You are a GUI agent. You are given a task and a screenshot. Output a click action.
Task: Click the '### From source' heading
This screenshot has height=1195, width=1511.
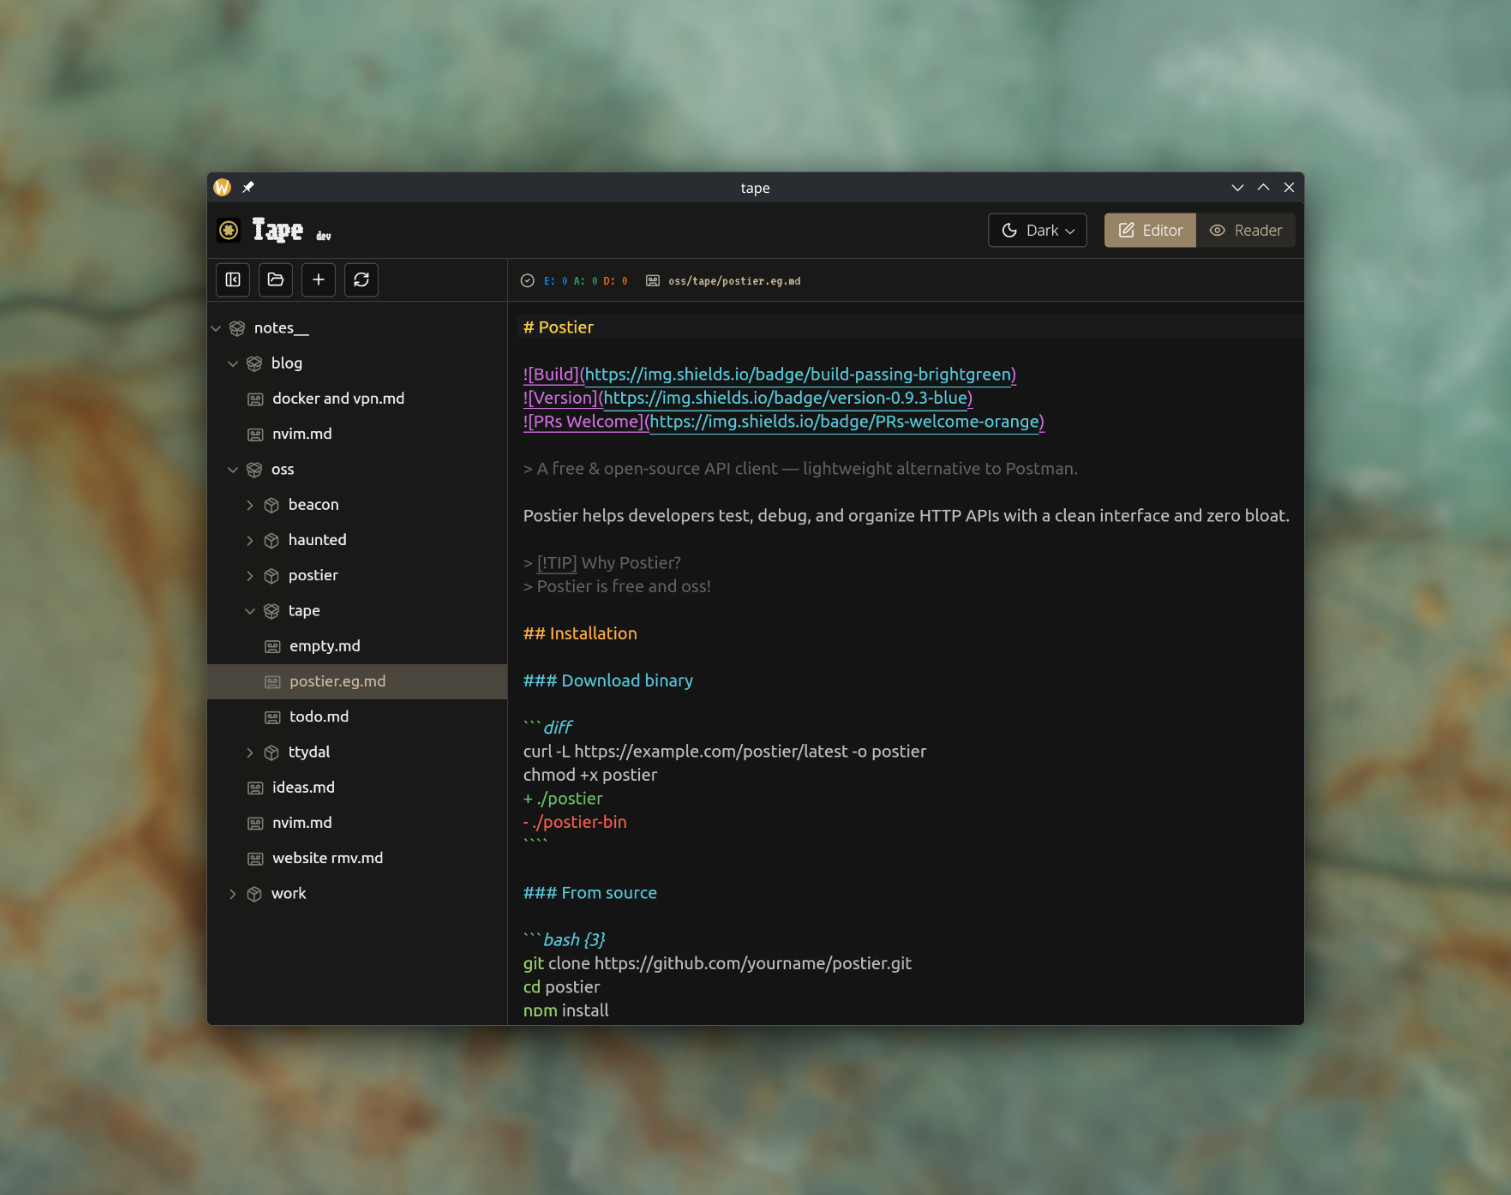[x=590, y=893]
